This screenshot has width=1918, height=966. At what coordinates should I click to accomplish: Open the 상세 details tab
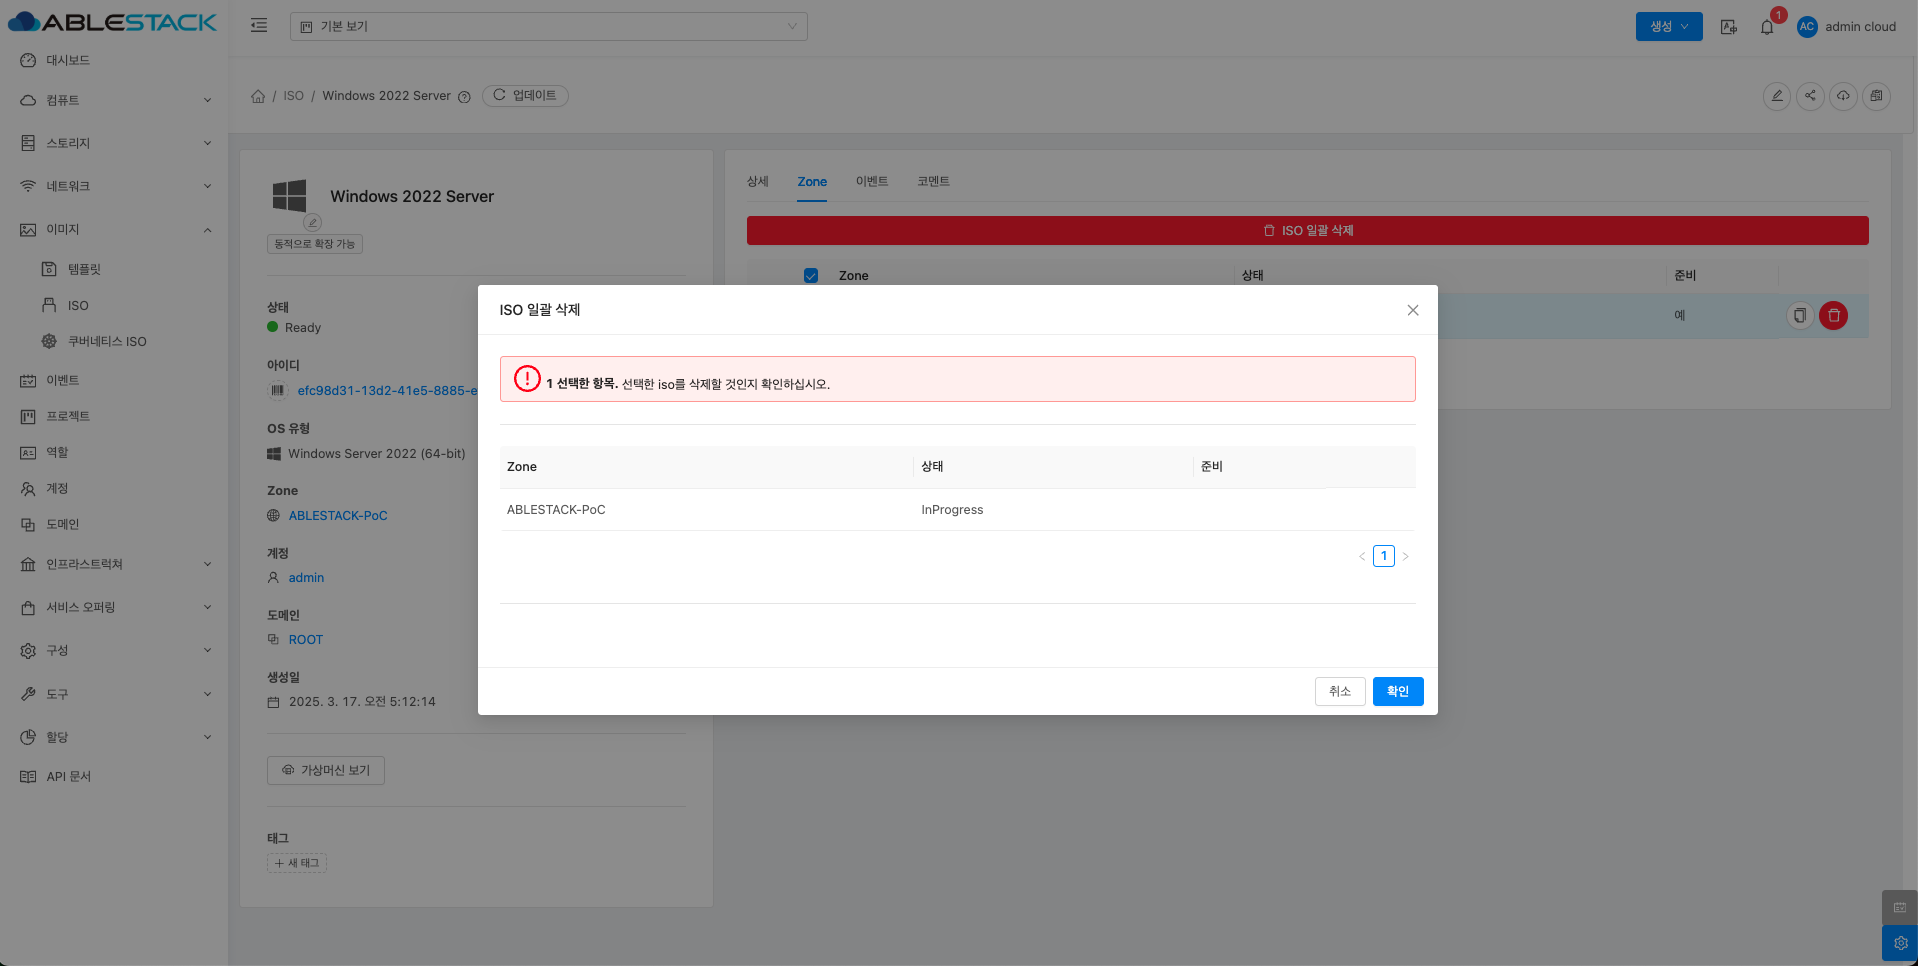pyautogui.click(x=757, y=181)
